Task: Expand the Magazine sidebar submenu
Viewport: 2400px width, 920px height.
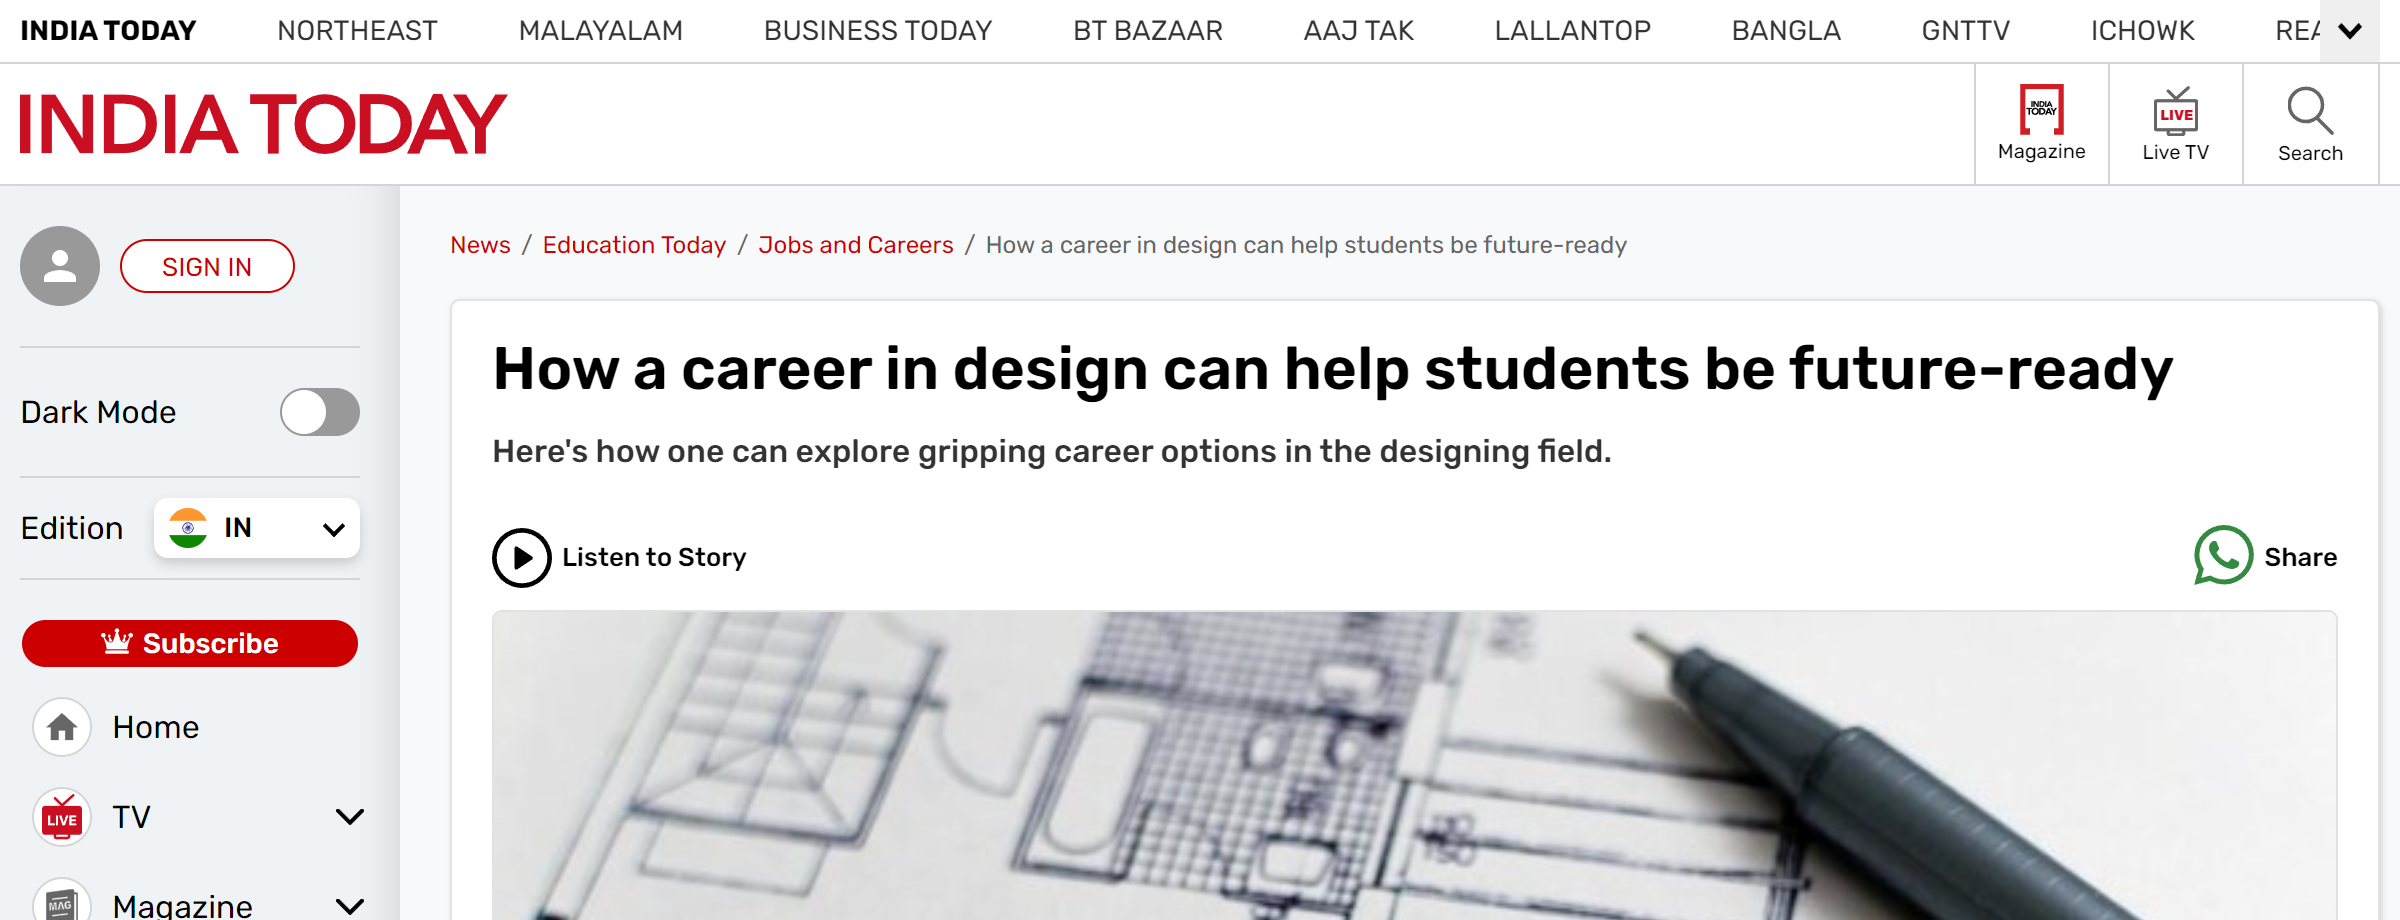Action: (x=349, y=906)
